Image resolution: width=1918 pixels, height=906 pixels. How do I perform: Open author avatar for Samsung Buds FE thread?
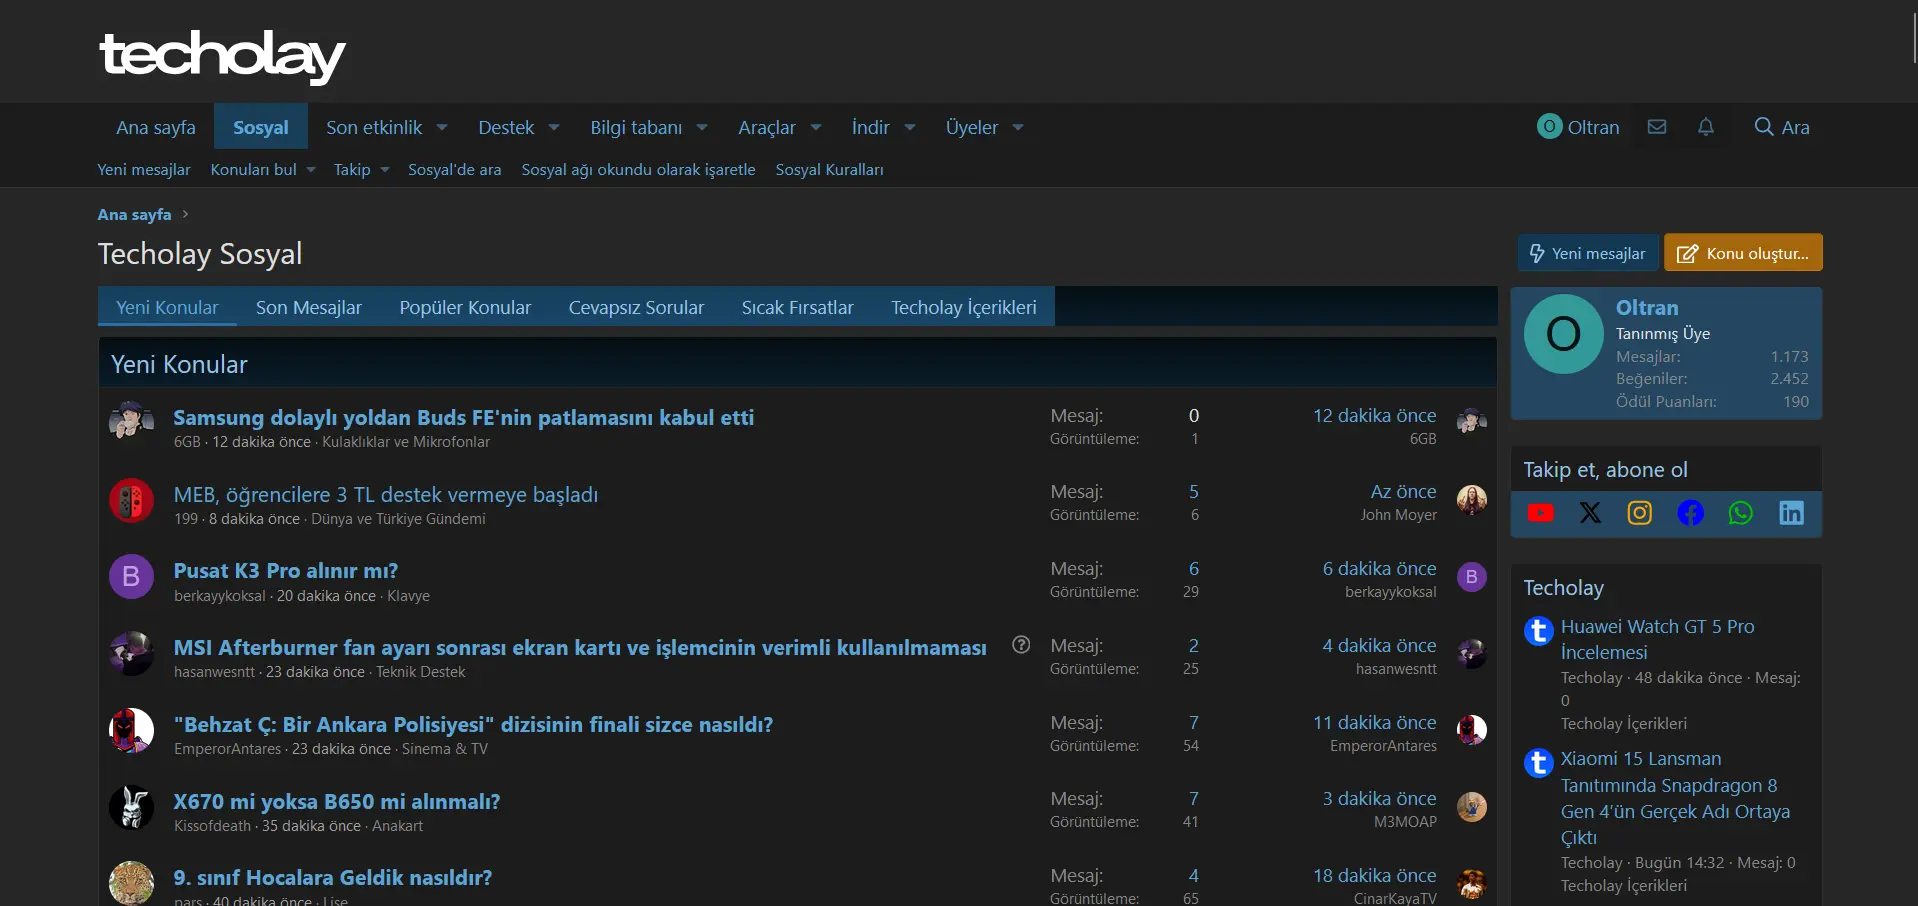[x=131, y=424]
